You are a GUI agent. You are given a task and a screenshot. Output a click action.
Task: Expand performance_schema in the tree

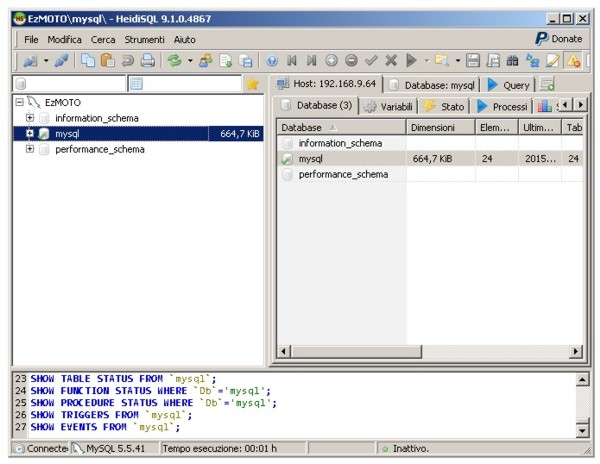point(29,149)
